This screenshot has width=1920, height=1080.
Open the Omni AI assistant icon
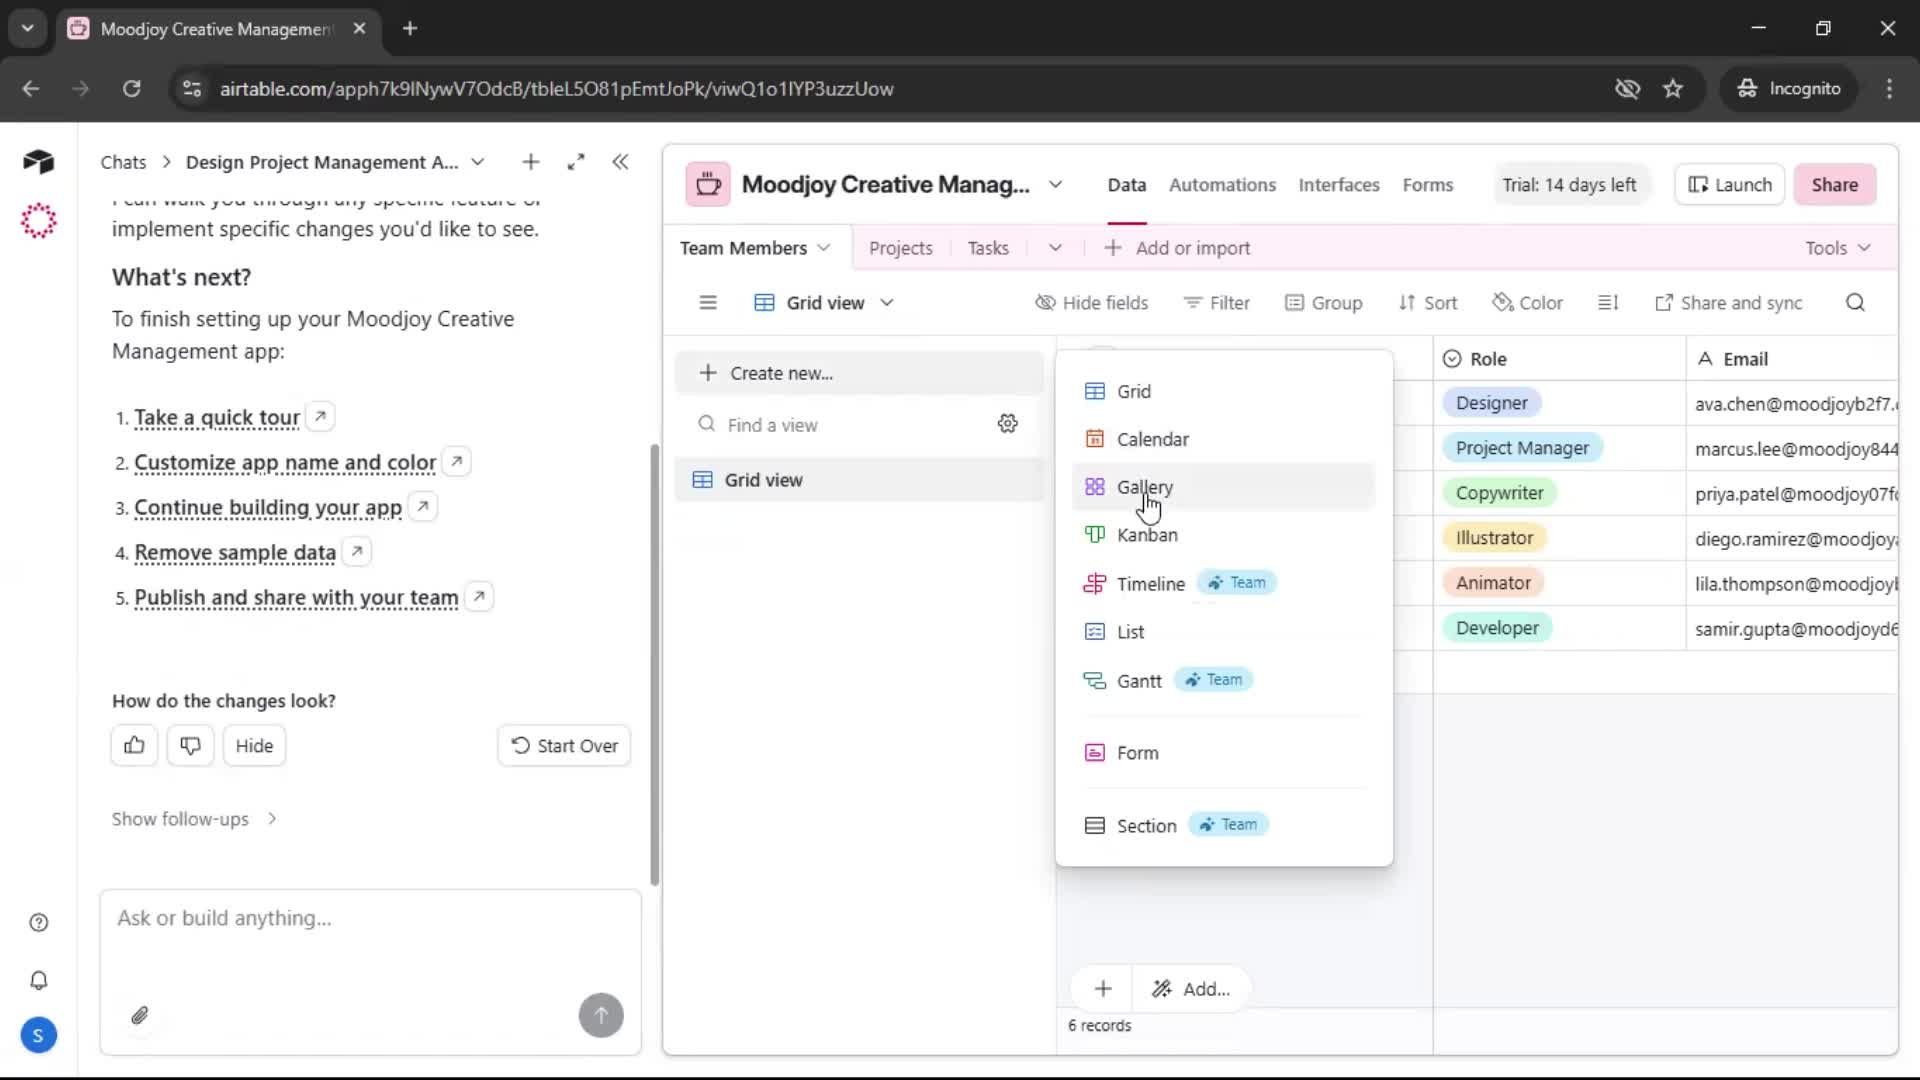pos(38,220)
